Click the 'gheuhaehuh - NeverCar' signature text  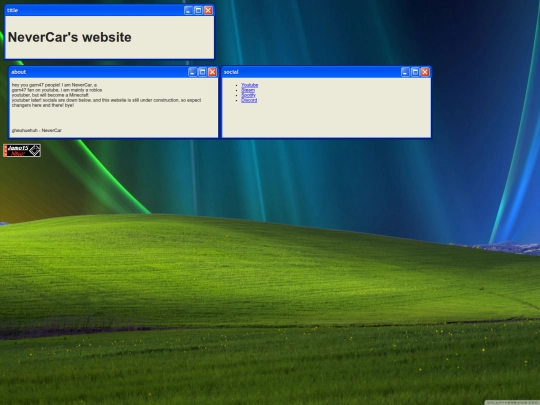37,130
